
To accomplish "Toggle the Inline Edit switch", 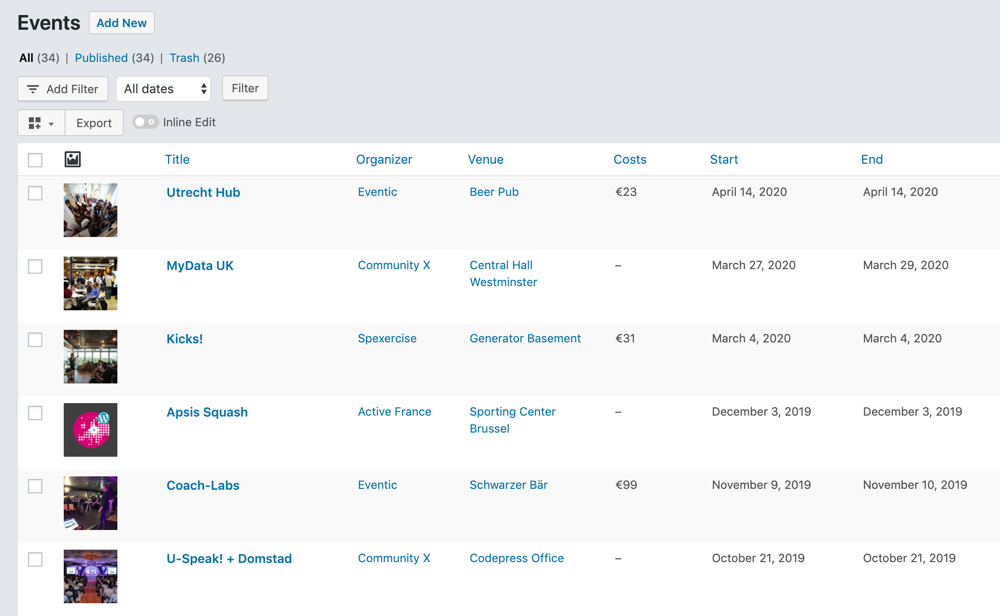I will click(146, 122).
